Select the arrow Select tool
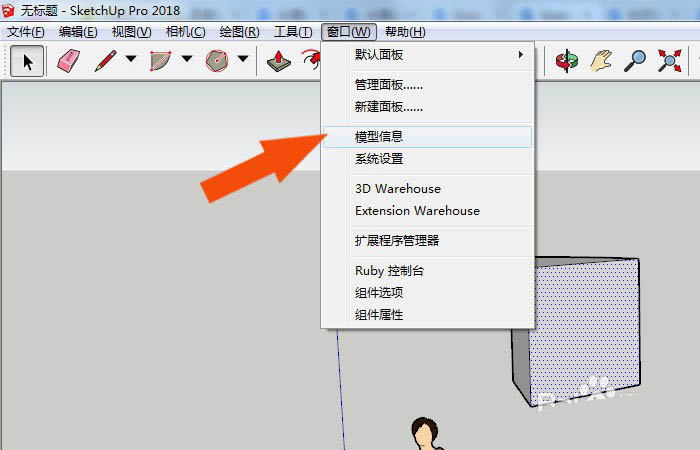700x450 pixels. pyautogui.click(x=27, y=61)
